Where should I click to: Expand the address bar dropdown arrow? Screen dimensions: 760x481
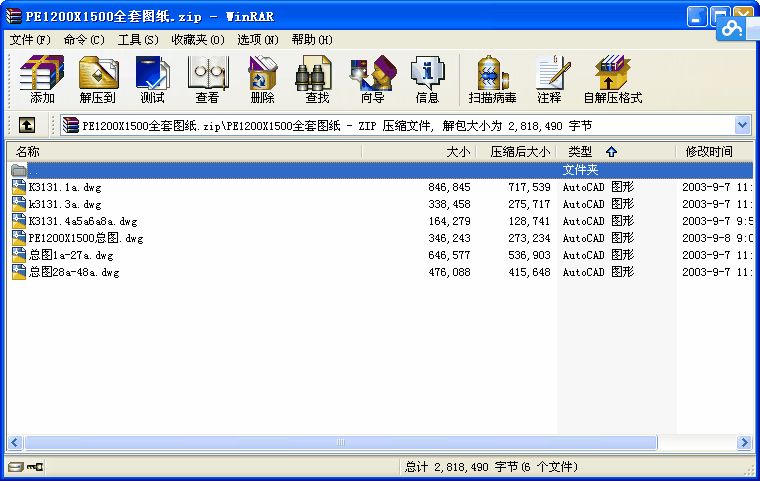click(742, 126)
